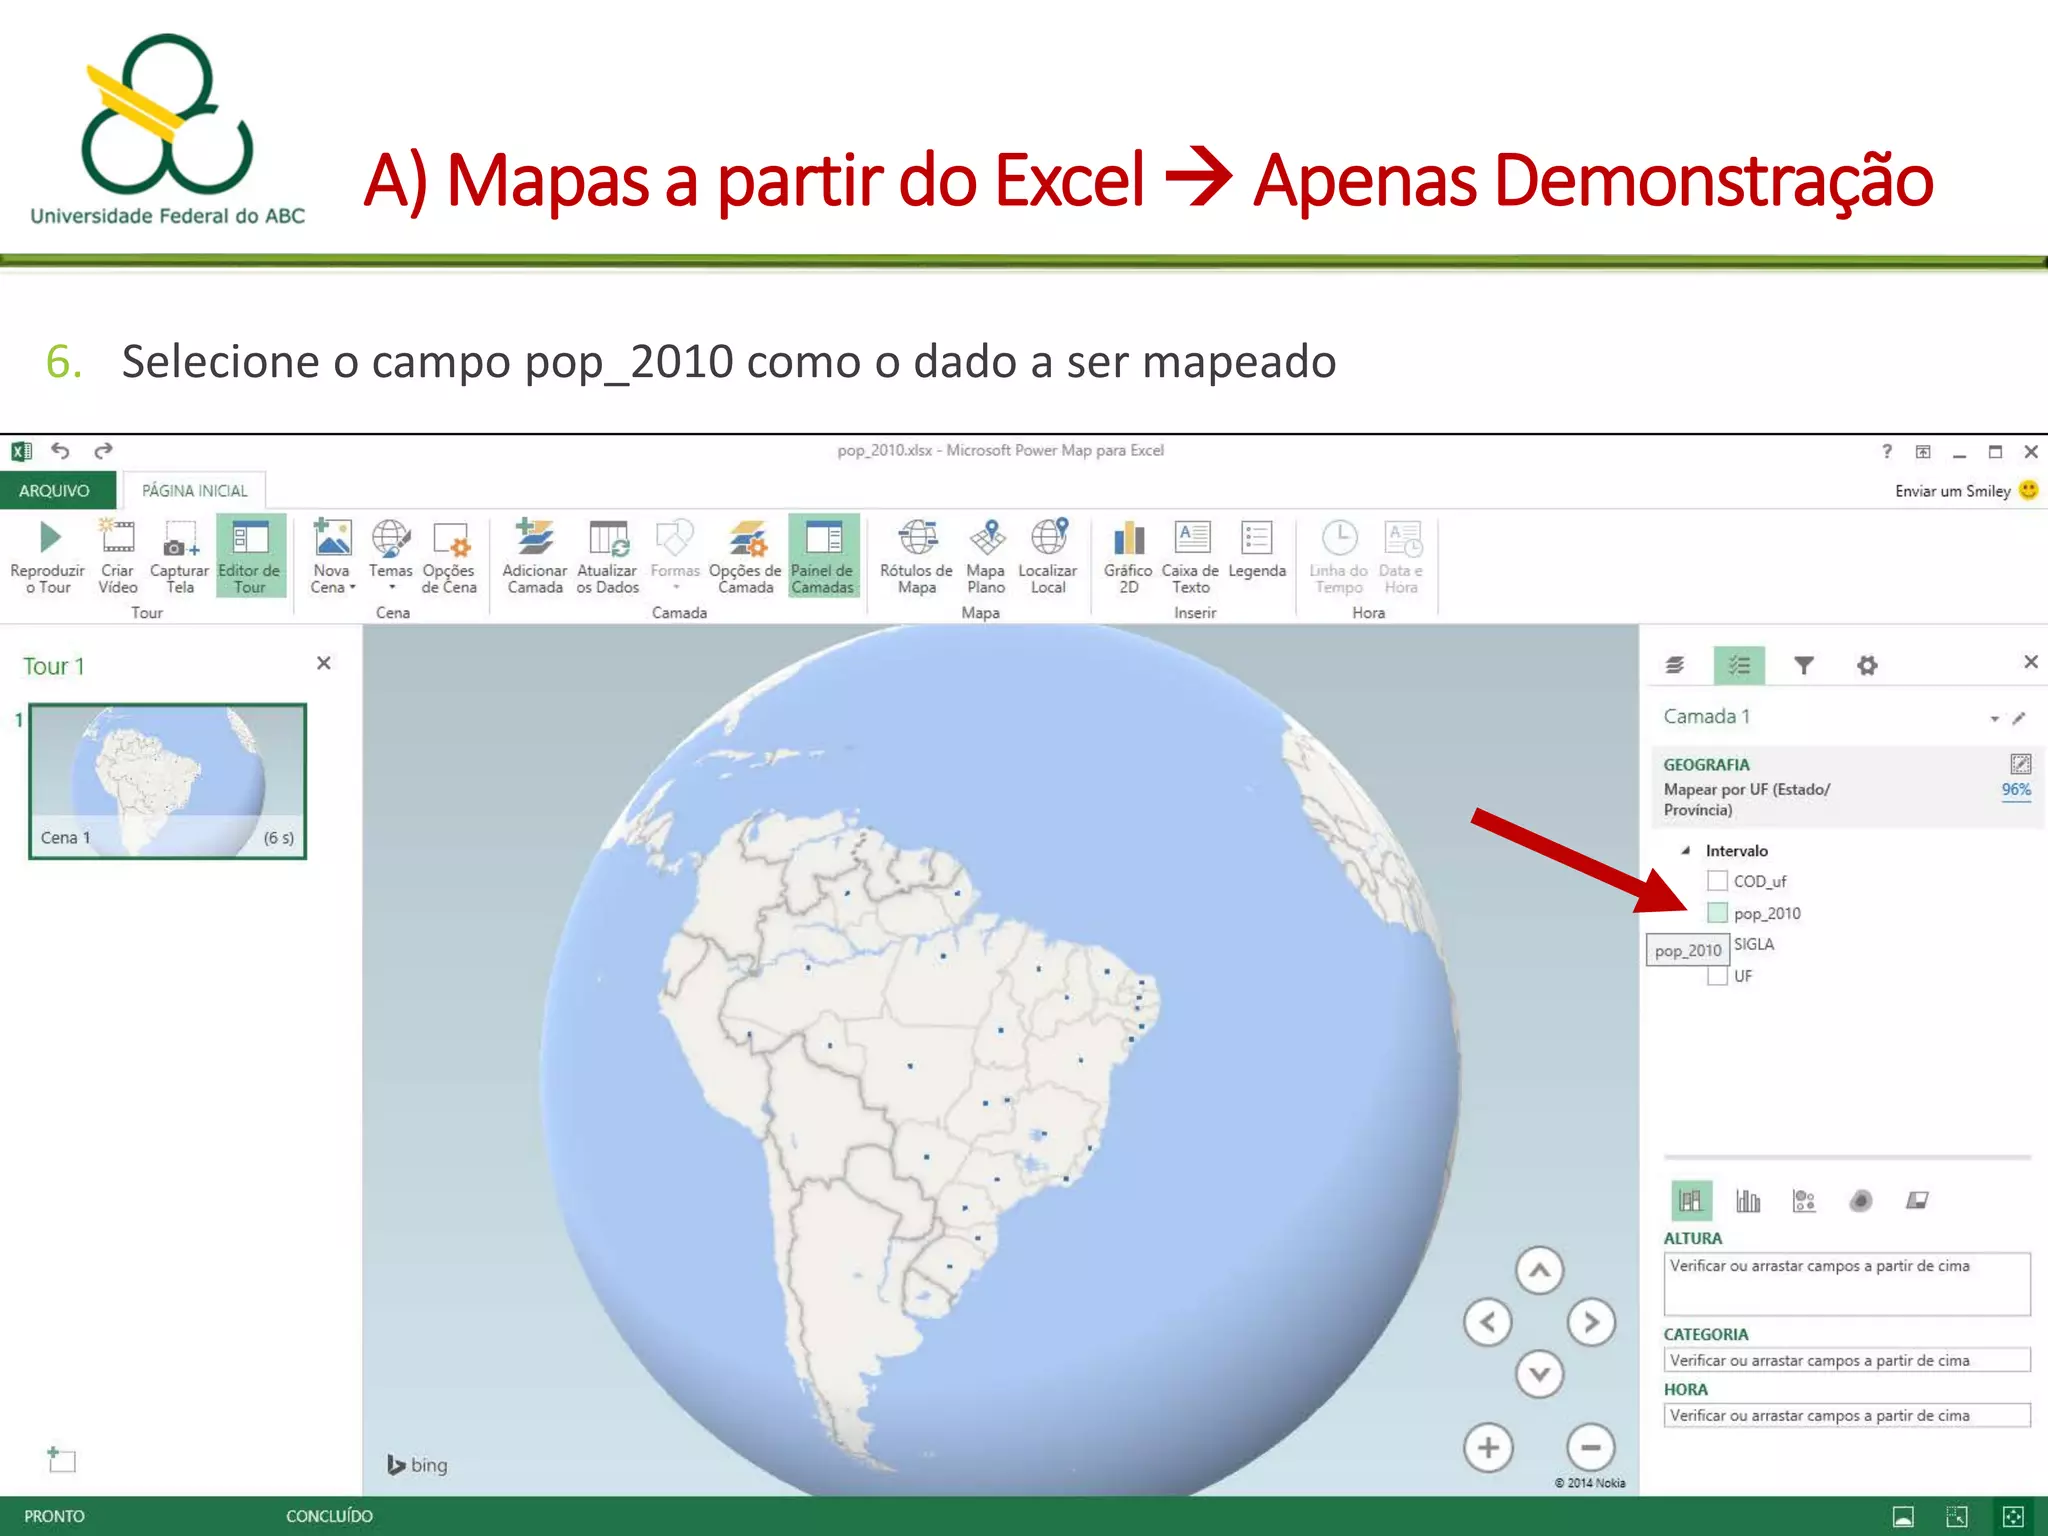The width and height of the screenshot is (2048, 1536).
Task: Click Data e Hora icon
Action: (1402, 538)
